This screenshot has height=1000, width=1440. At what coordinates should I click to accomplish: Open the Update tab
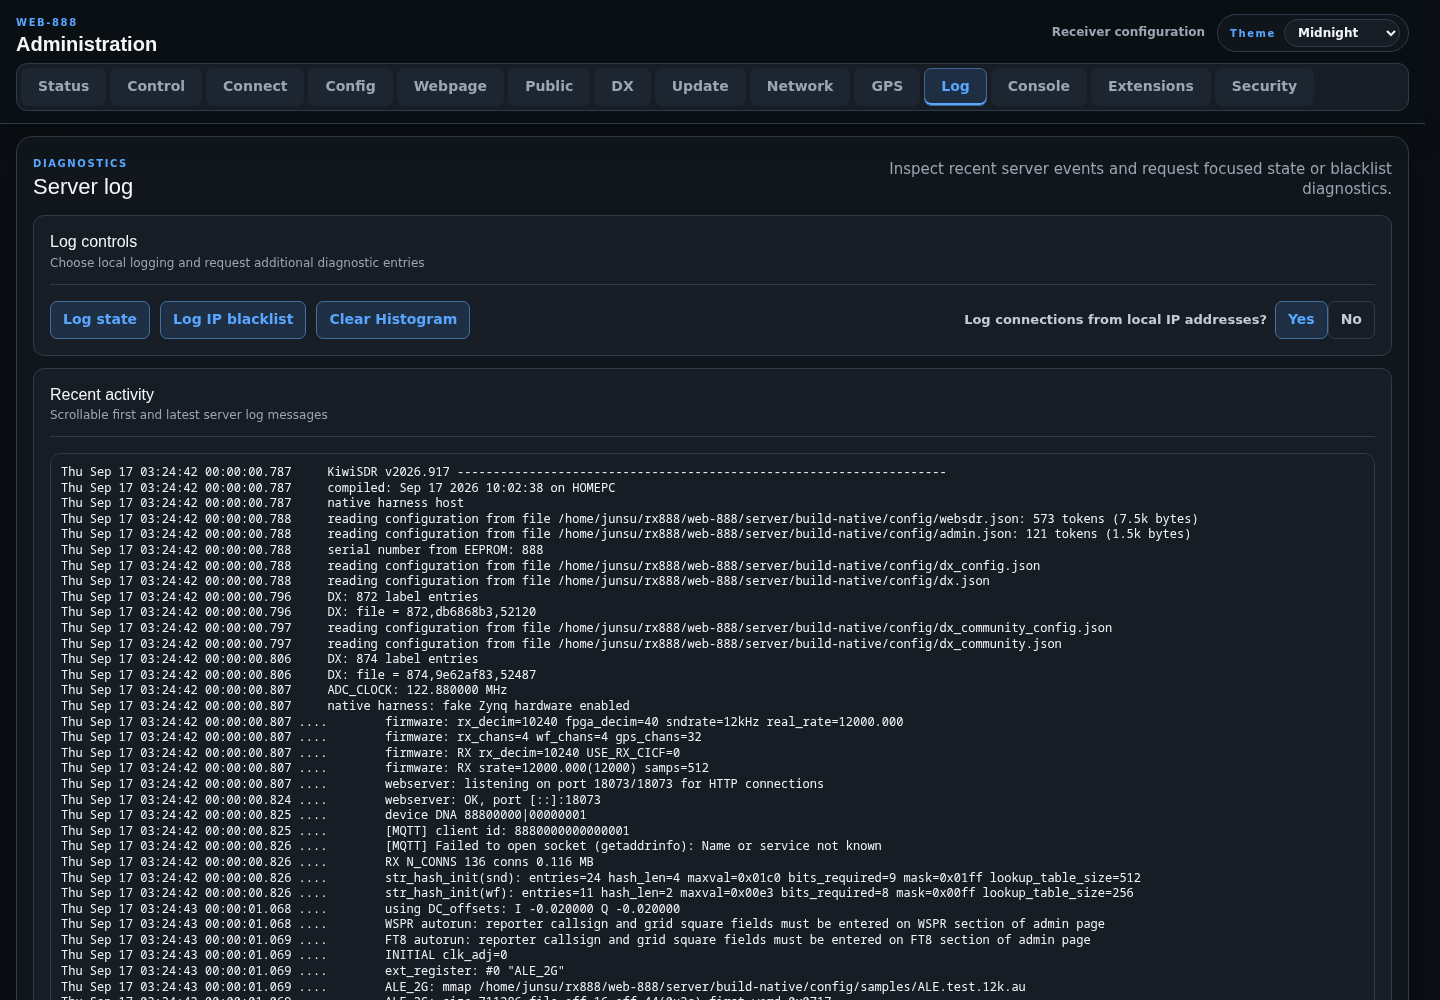click(x=700, y=87)
